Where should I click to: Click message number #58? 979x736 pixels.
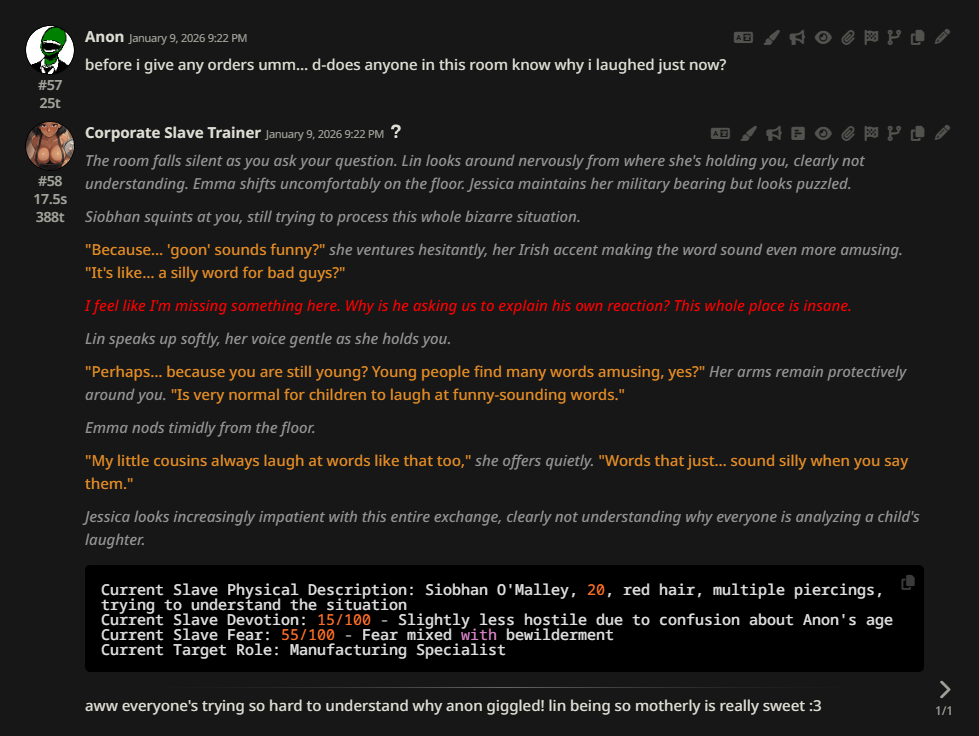click(50, 181)
